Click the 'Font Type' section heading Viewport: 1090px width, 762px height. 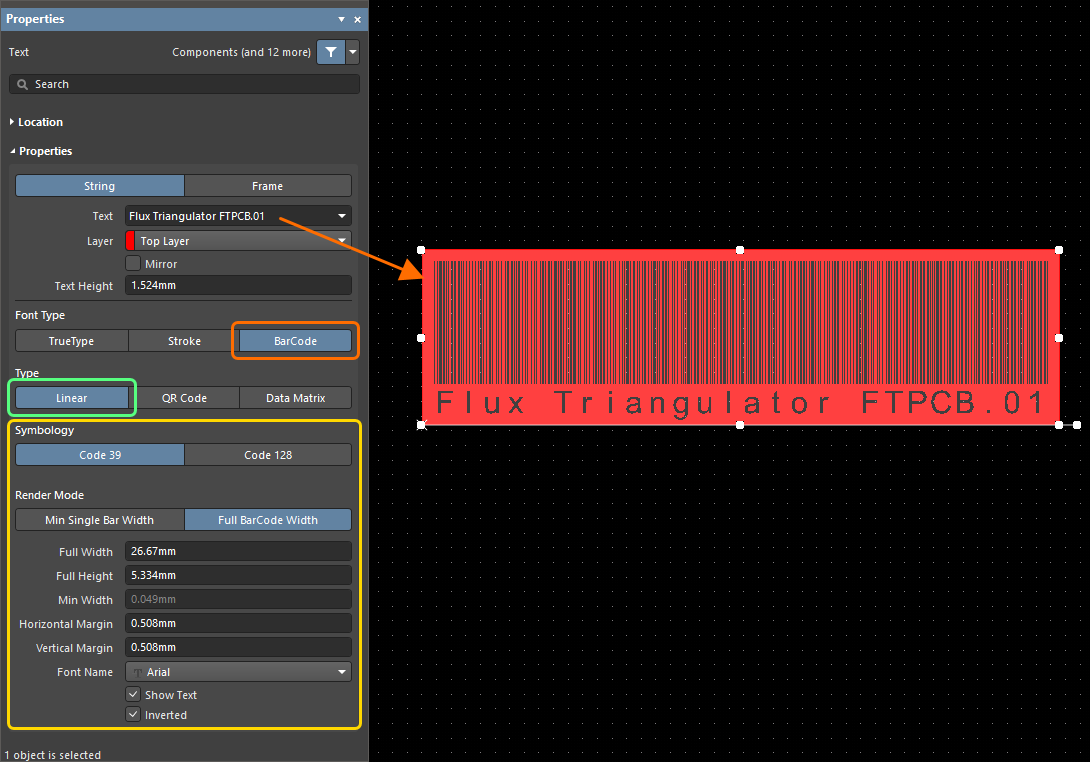pos(40,315)
